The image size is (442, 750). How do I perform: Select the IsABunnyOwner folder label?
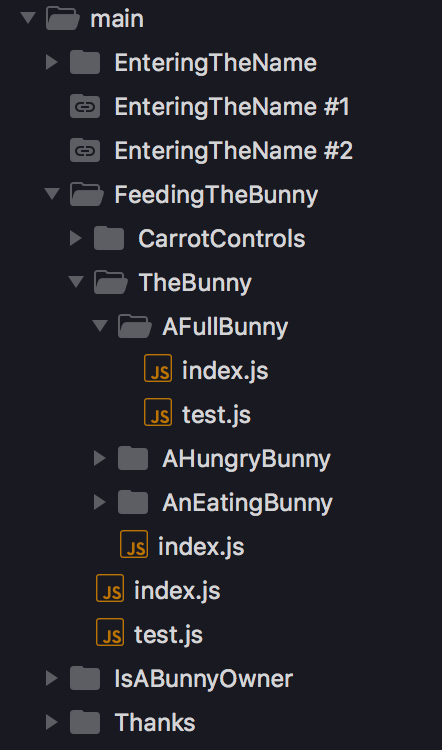[x=204, y=678]
